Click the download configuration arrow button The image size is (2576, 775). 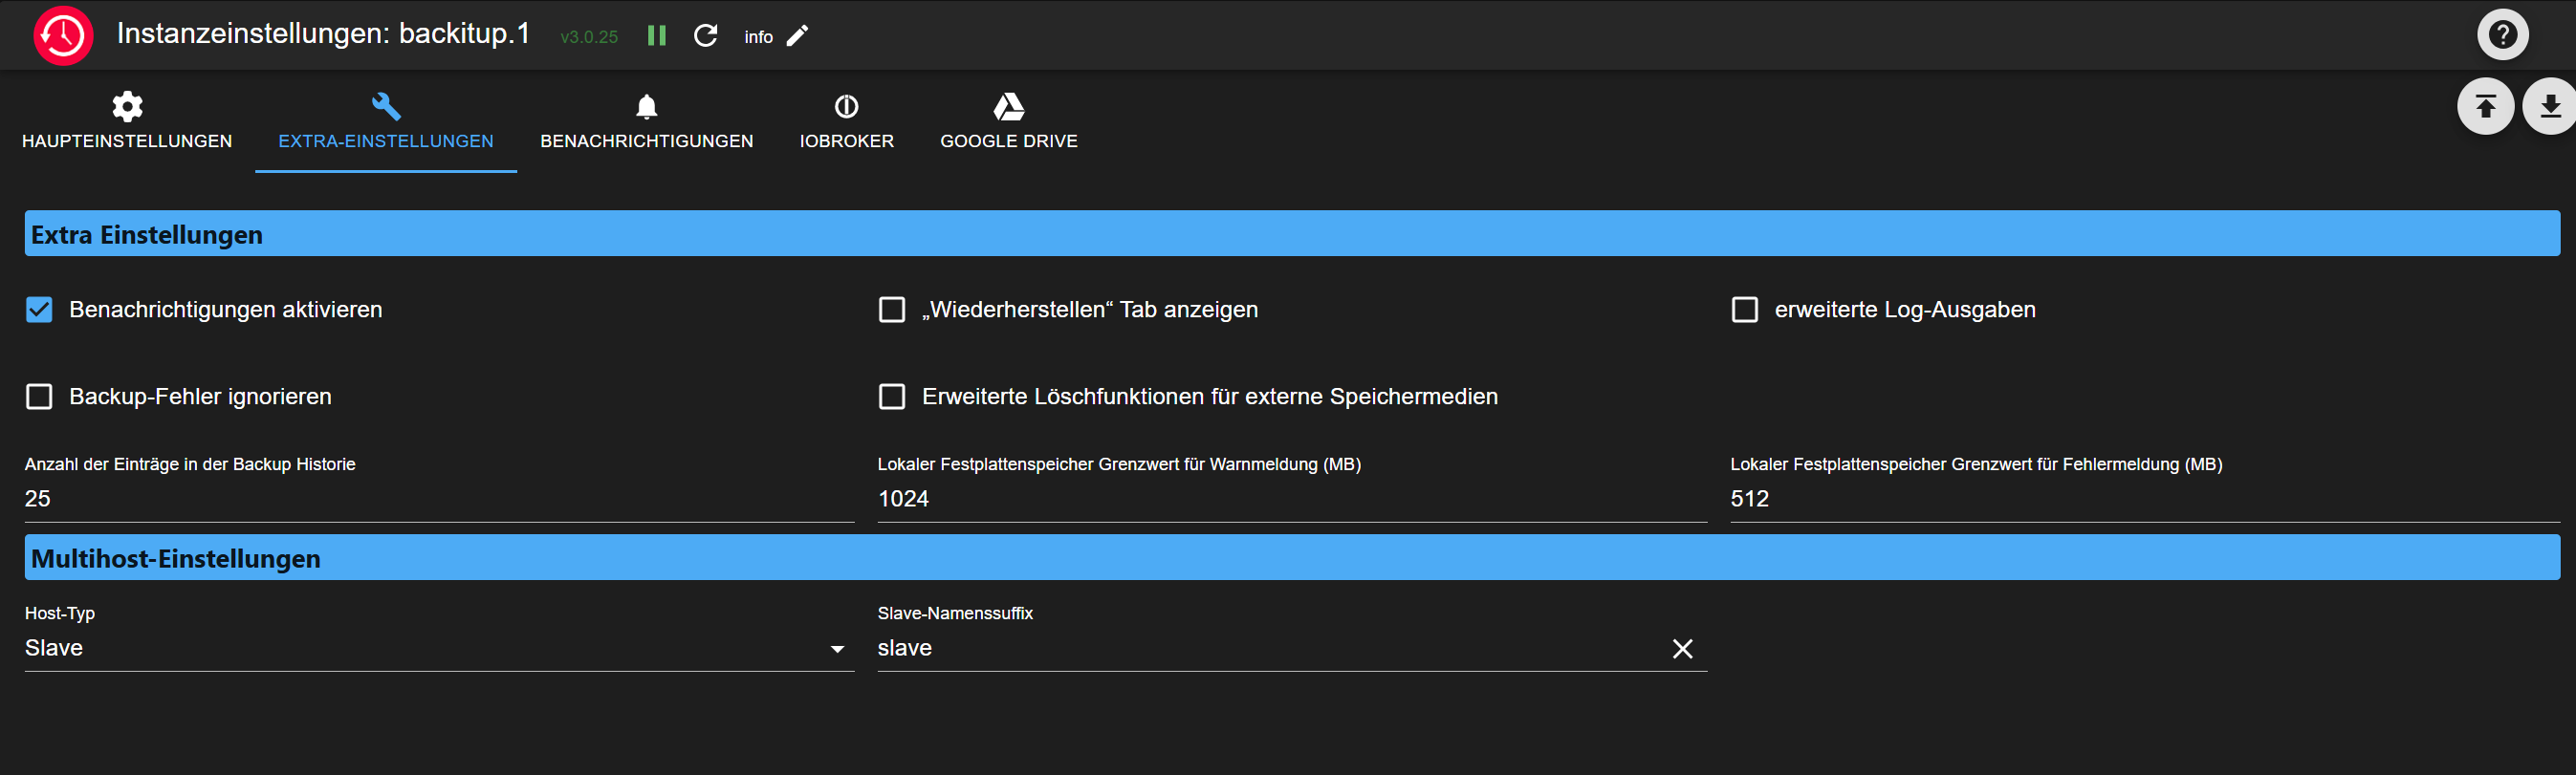(2549, 106)
